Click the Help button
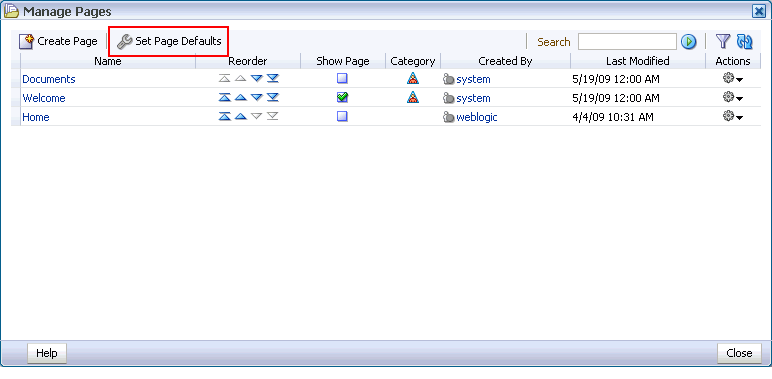Viewport: 772px width, 379px height. (x=47, y=353)
